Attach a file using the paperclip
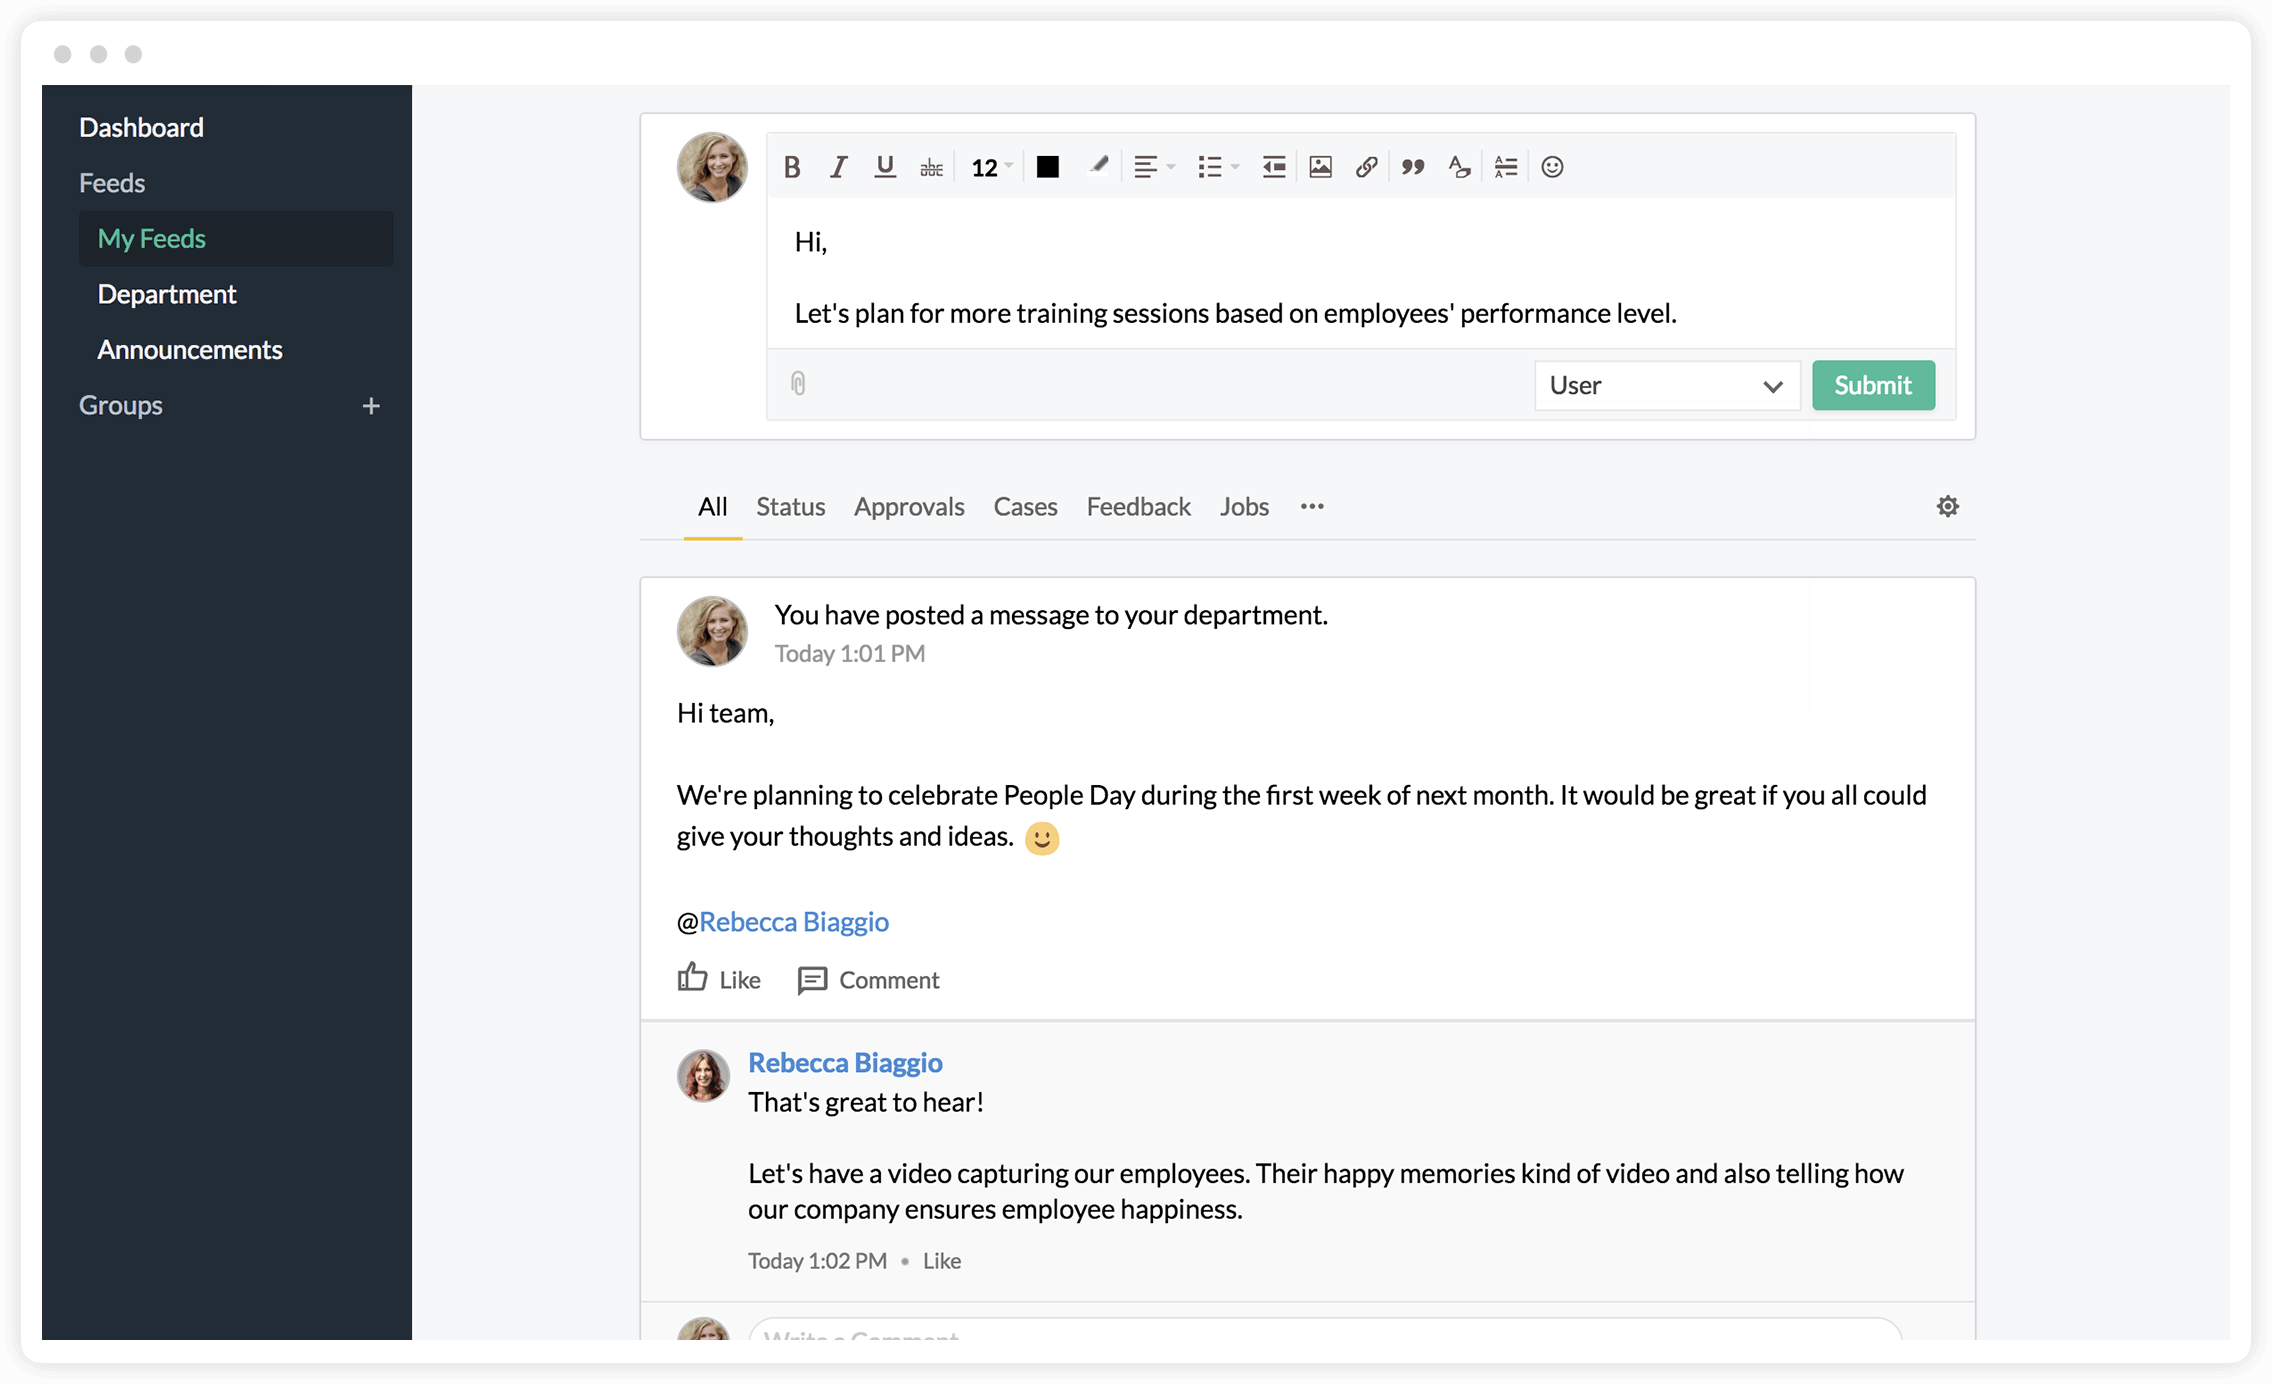The width and height of the screenshot is (2272, 1384). [x=798, y=384]
